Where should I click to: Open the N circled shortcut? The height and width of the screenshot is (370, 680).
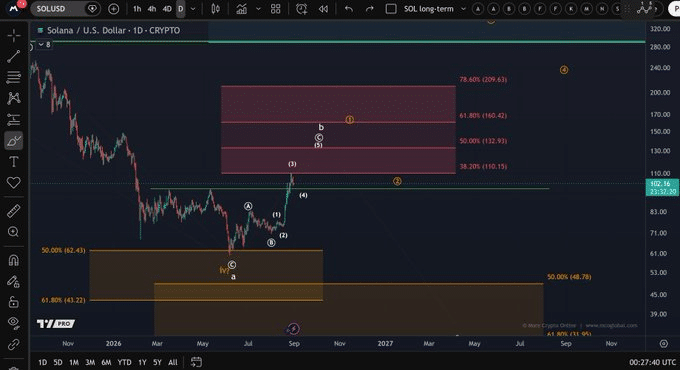(x=602, y=9)
